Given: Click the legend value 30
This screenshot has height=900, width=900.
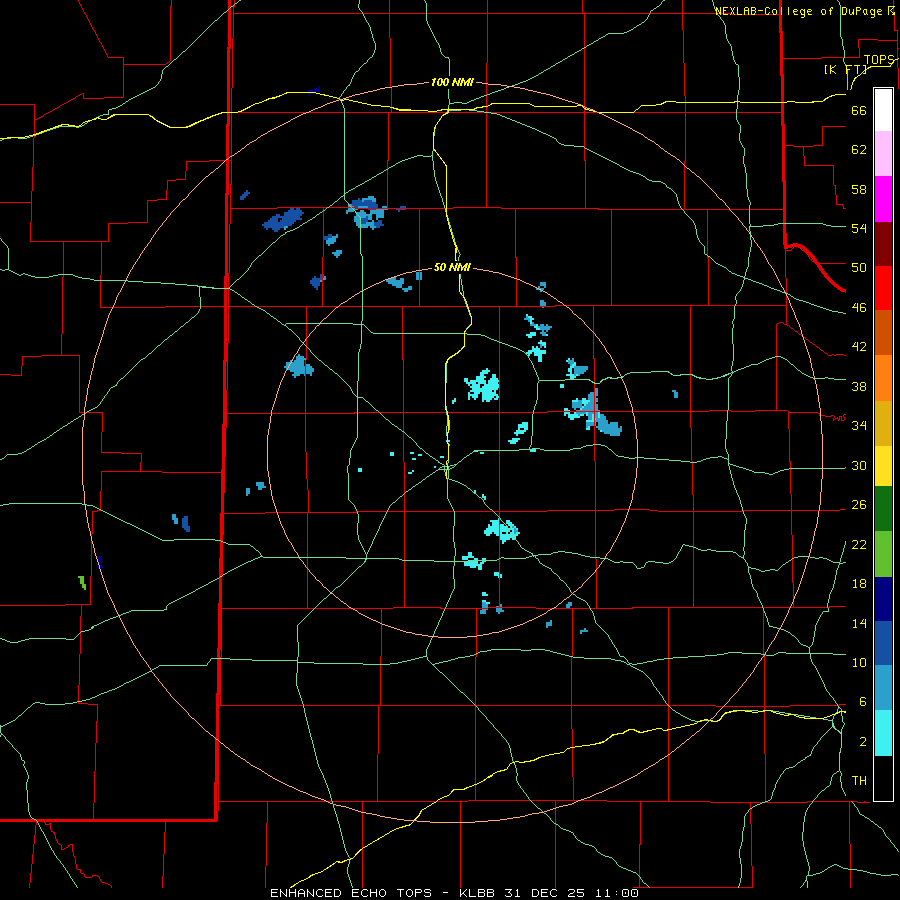Looking at the screenshot, I should (859, 465).
